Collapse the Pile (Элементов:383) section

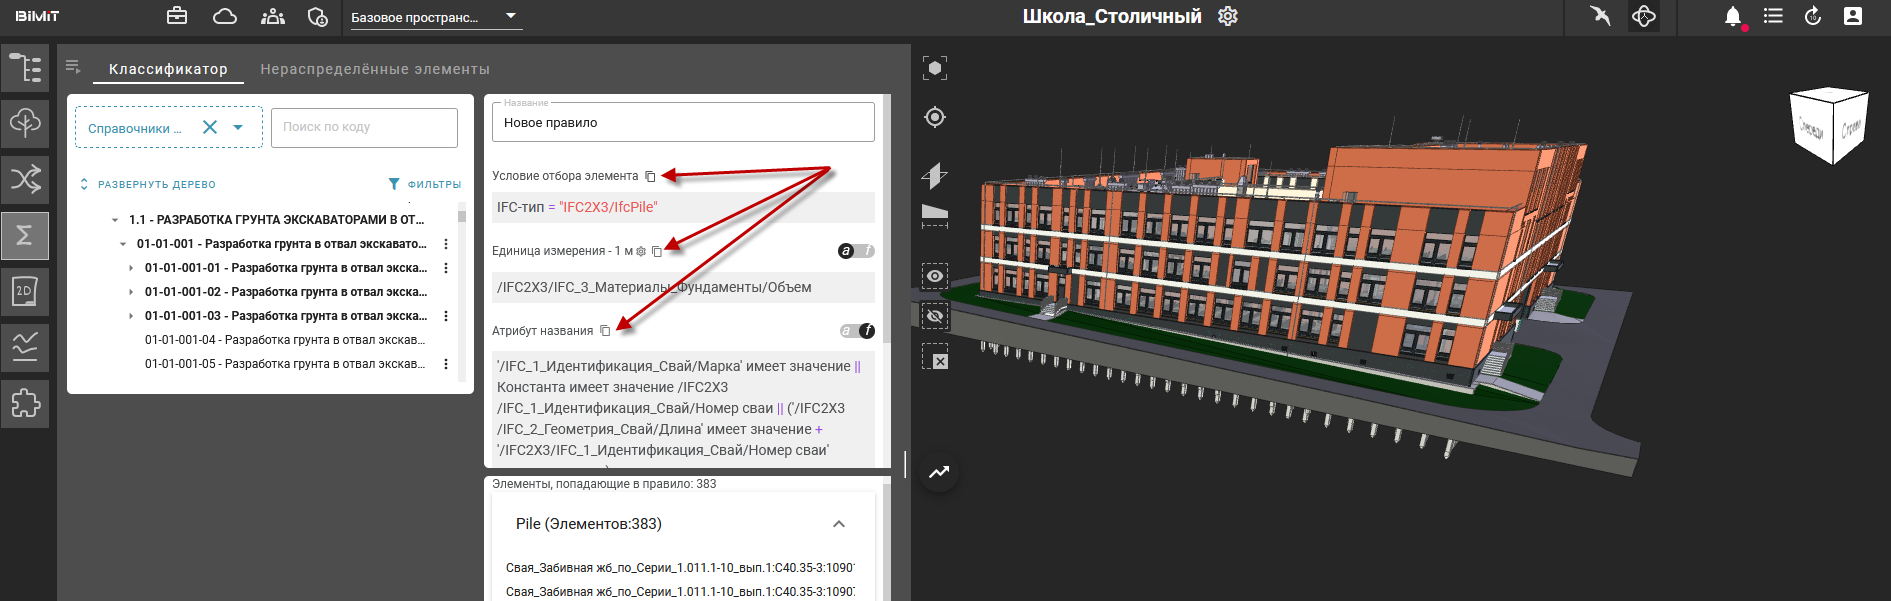839,524
